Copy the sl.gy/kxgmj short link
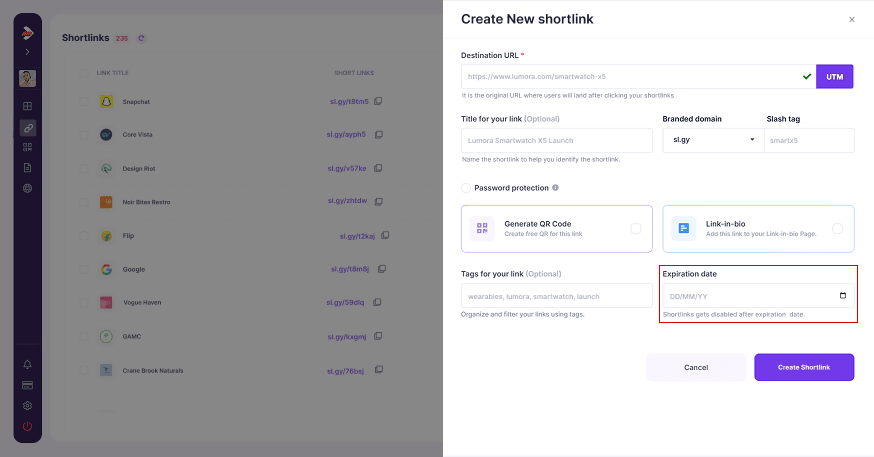 (378, 336)
